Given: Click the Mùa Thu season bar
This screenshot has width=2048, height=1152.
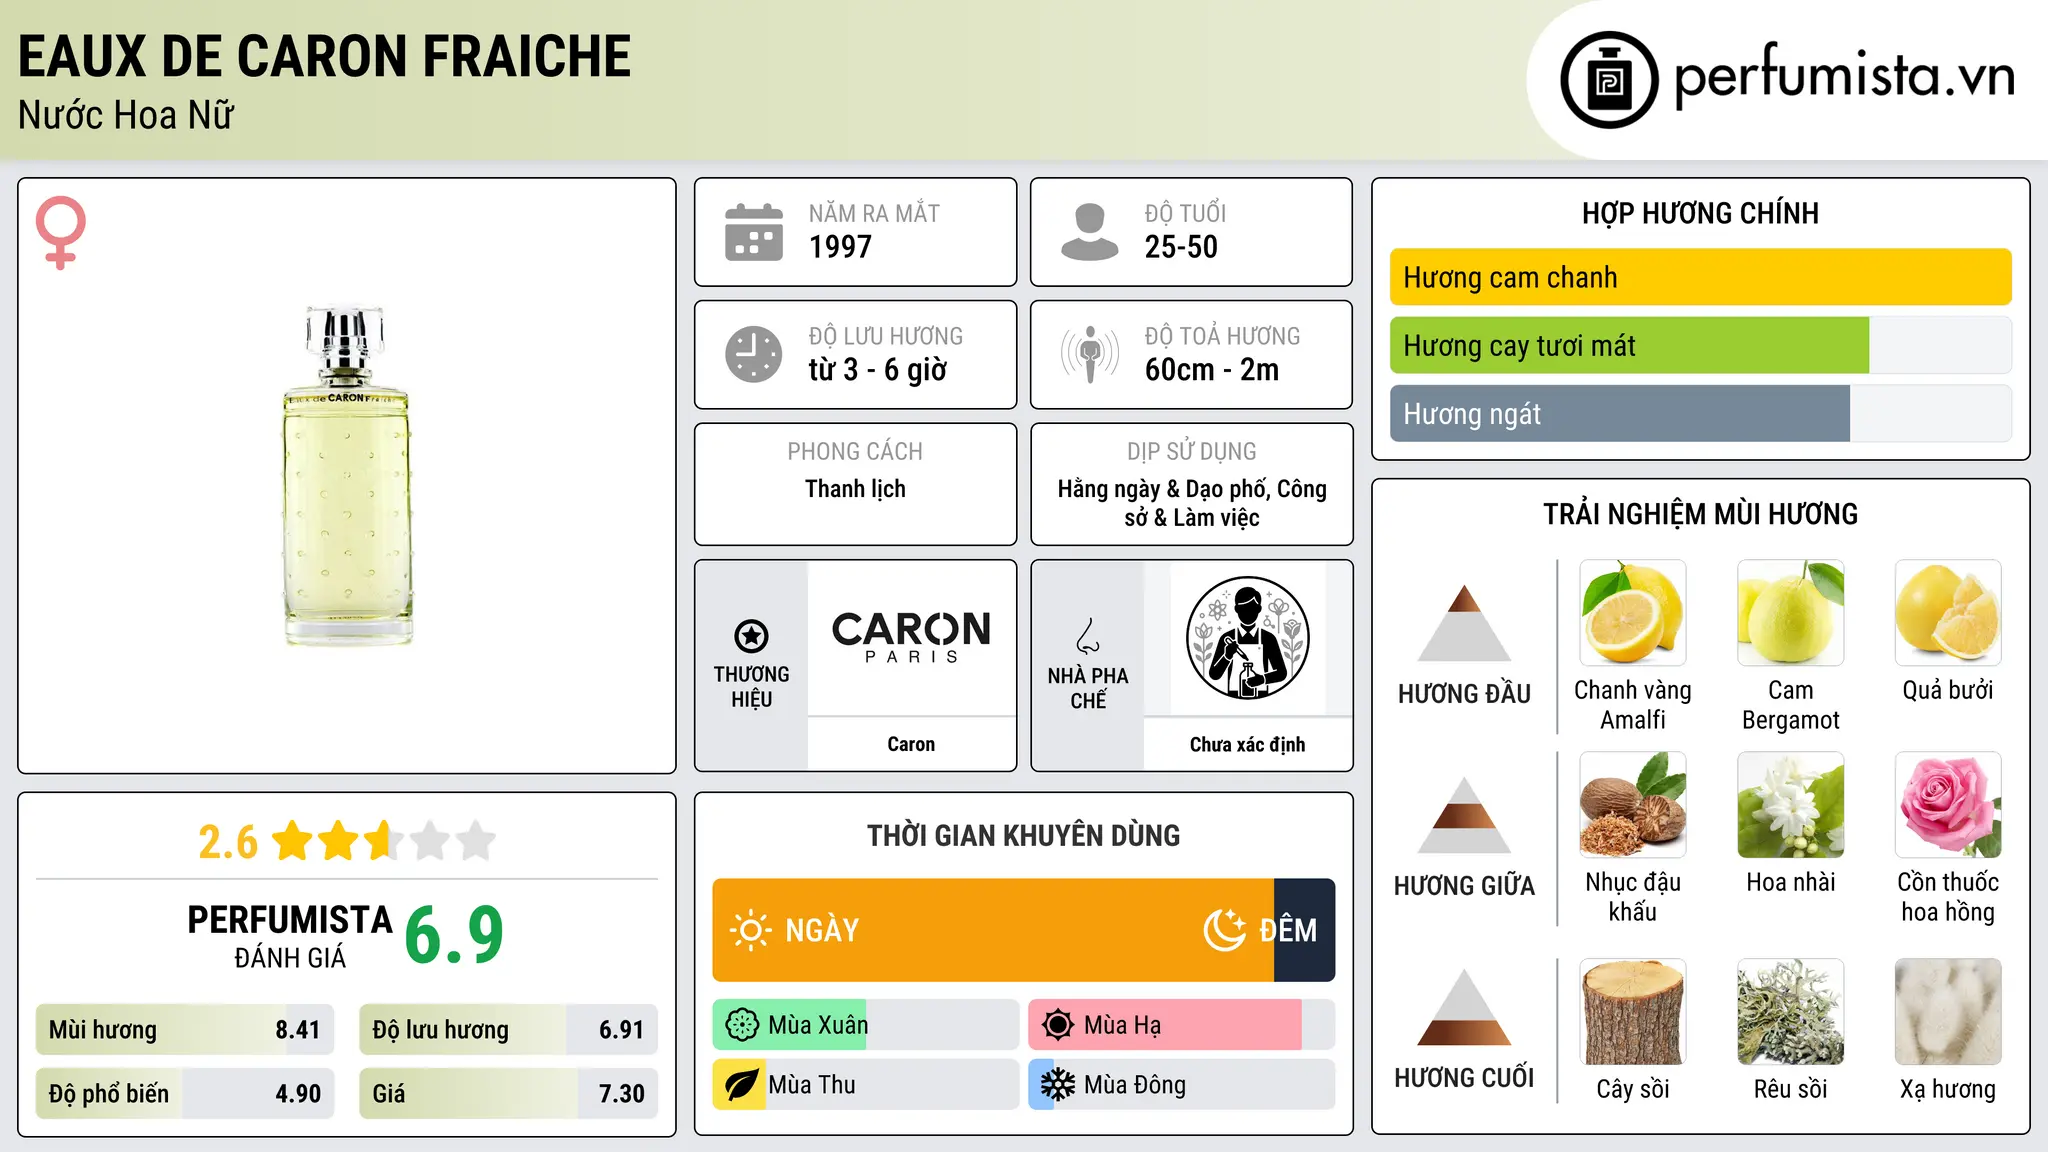Looking at the screenshot, I should click(x=865, y=1085).
